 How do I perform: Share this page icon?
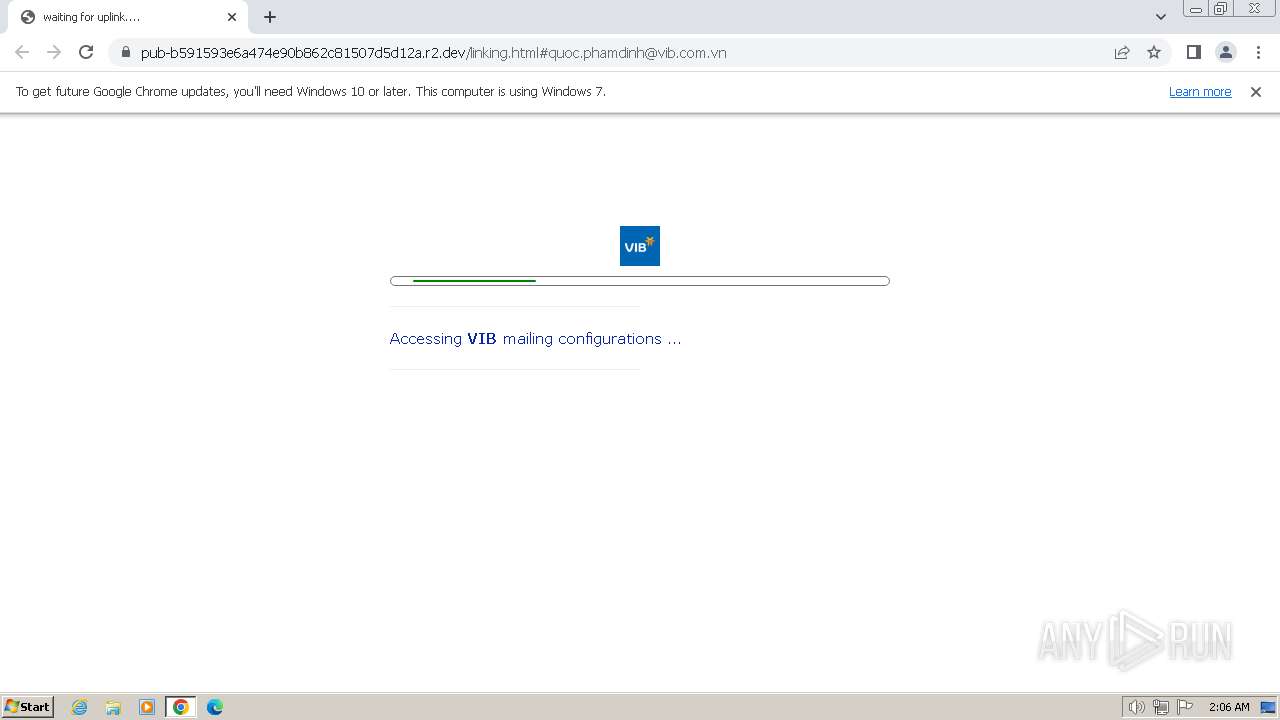1122,52
